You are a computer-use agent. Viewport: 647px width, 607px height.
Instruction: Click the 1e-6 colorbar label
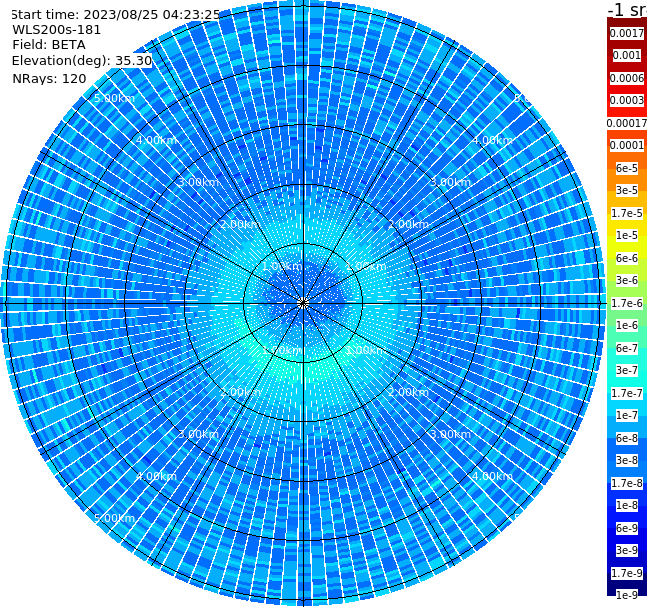tap(627, 325)
